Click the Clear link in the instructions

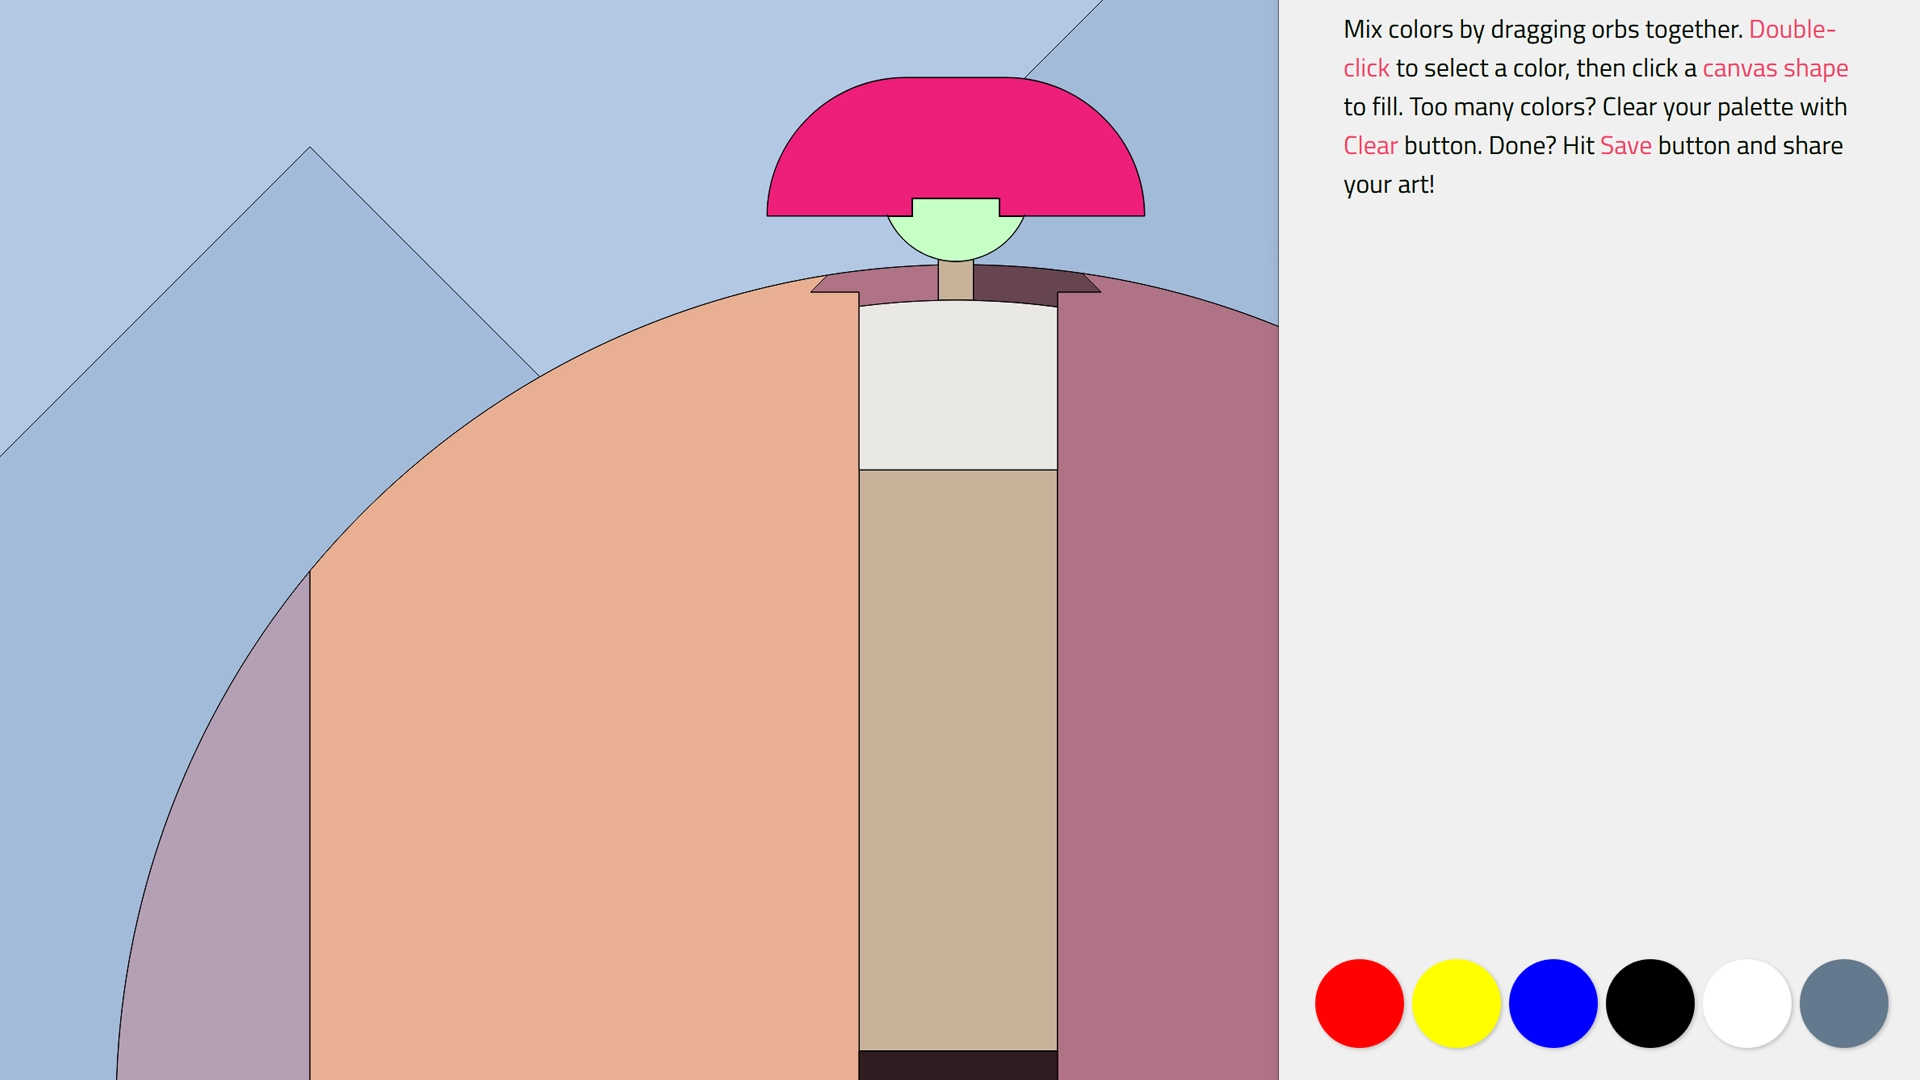click(1370, 145)
